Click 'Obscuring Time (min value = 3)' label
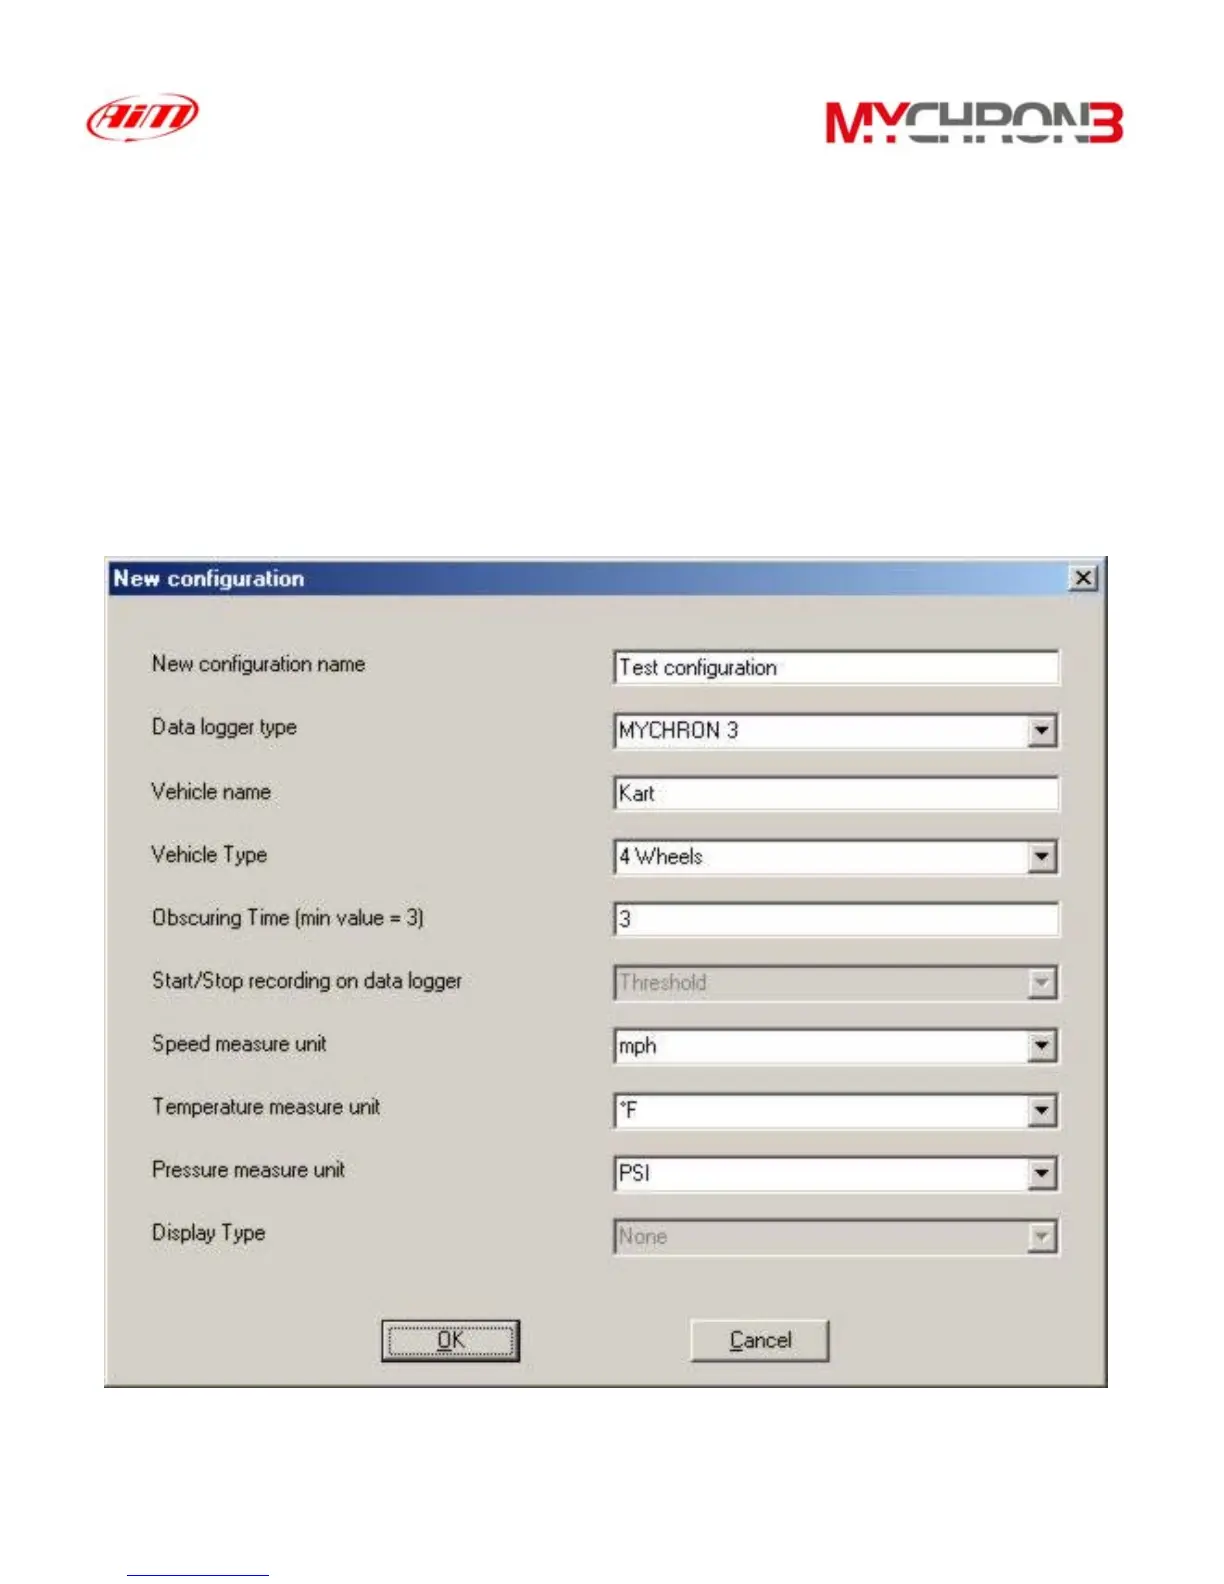The image size is (1224, 1584). tap(288, 918)
